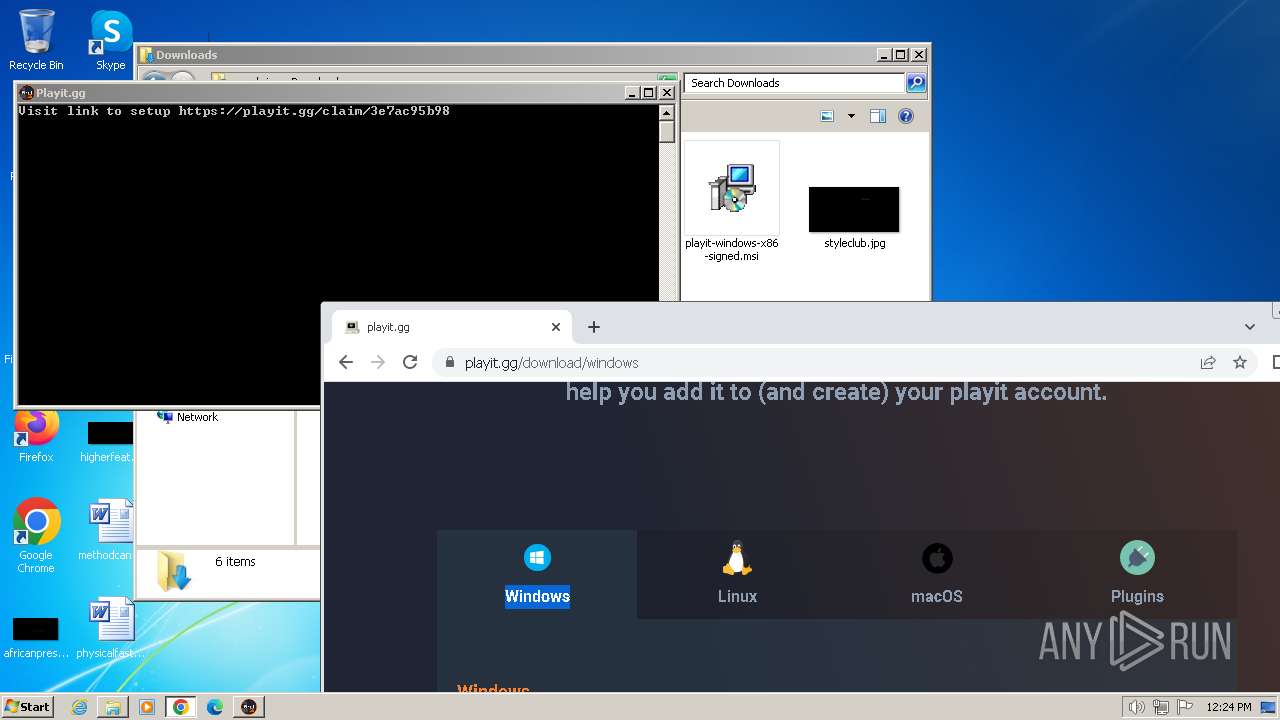Open Windows Explorer taskbar icon
Image resolution: width=1280 pixels, height=720 pixels.
pos(113,707)
